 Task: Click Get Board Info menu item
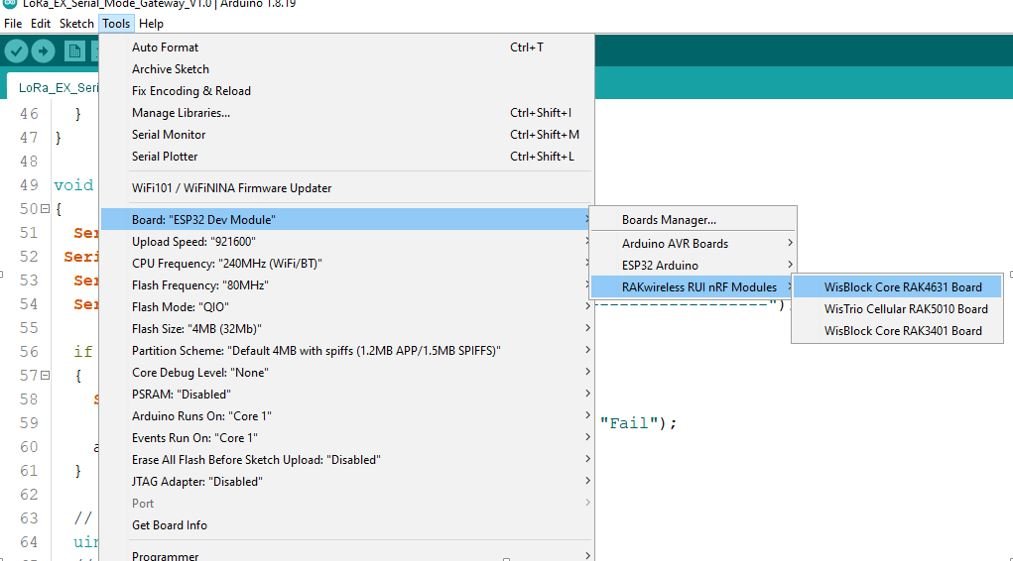click(x=169, y=525)
